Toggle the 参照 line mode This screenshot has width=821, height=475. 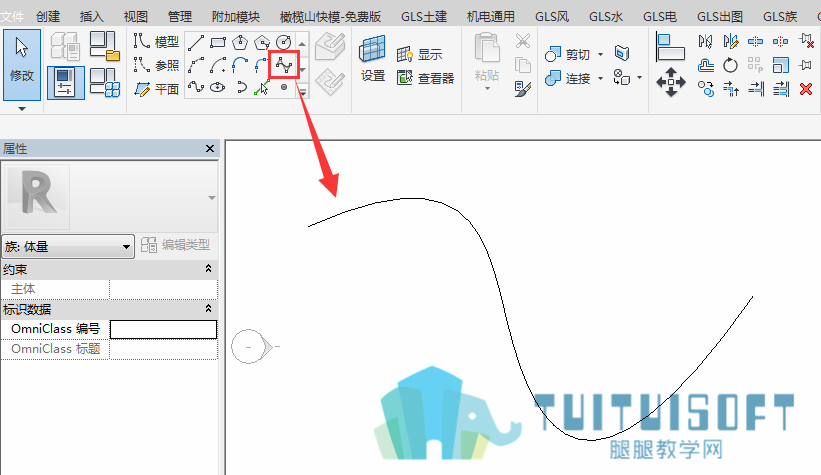click(x=156, y=65)
